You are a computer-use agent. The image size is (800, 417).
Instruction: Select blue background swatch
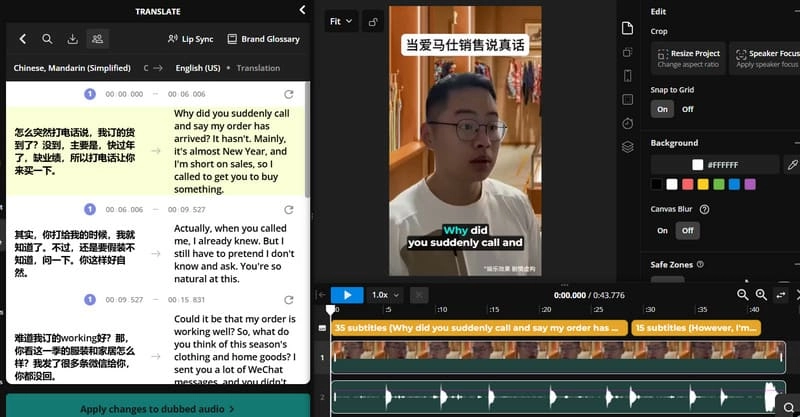(x=734, y=184)
